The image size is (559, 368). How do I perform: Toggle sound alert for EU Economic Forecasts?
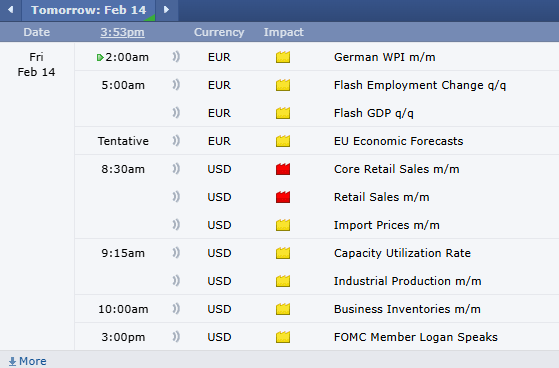(176, 141)
